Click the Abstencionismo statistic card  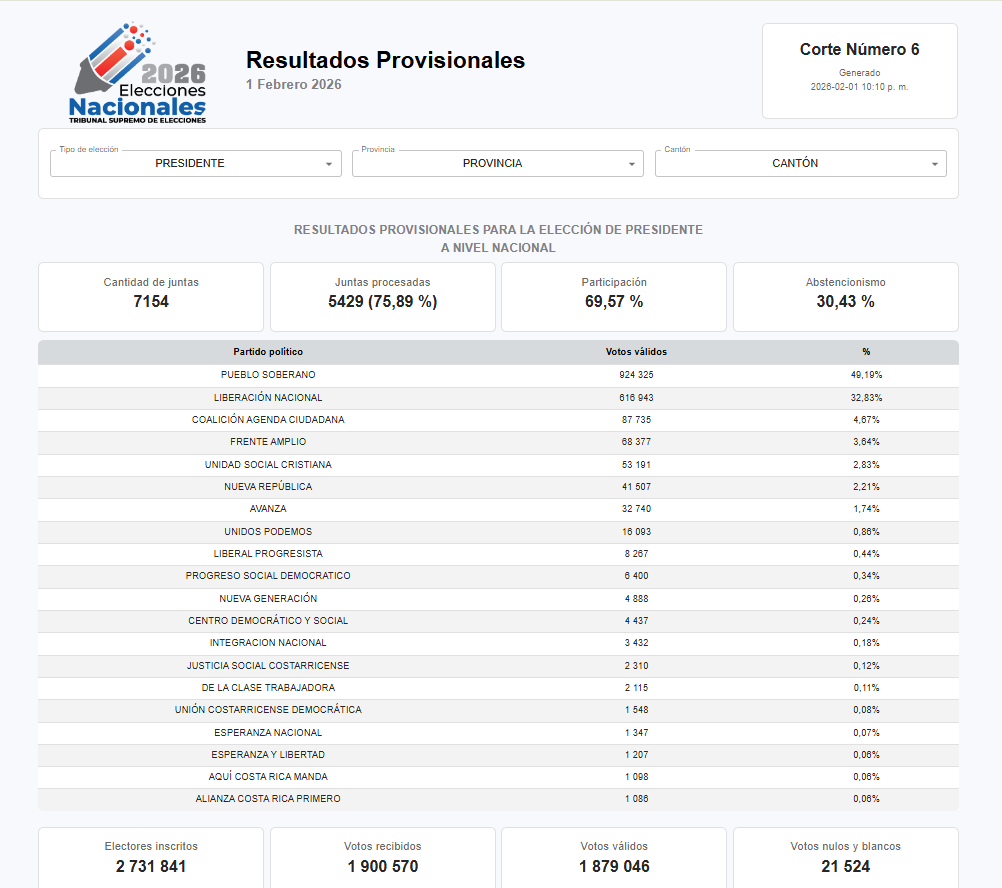click(x=845, y=296)
